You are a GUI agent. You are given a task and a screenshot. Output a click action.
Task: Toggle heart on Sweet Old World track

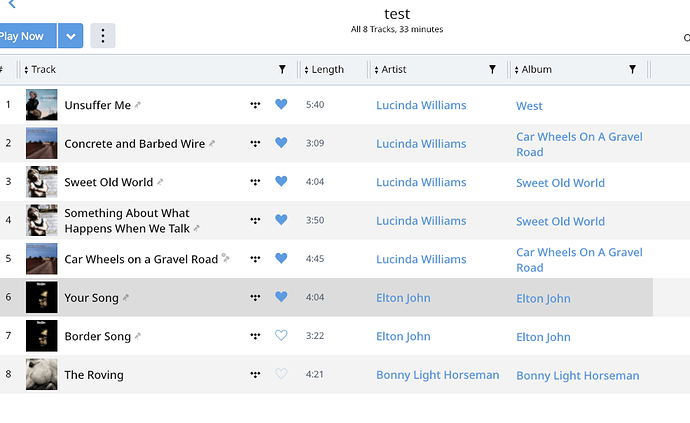click(x=281, y=181)
